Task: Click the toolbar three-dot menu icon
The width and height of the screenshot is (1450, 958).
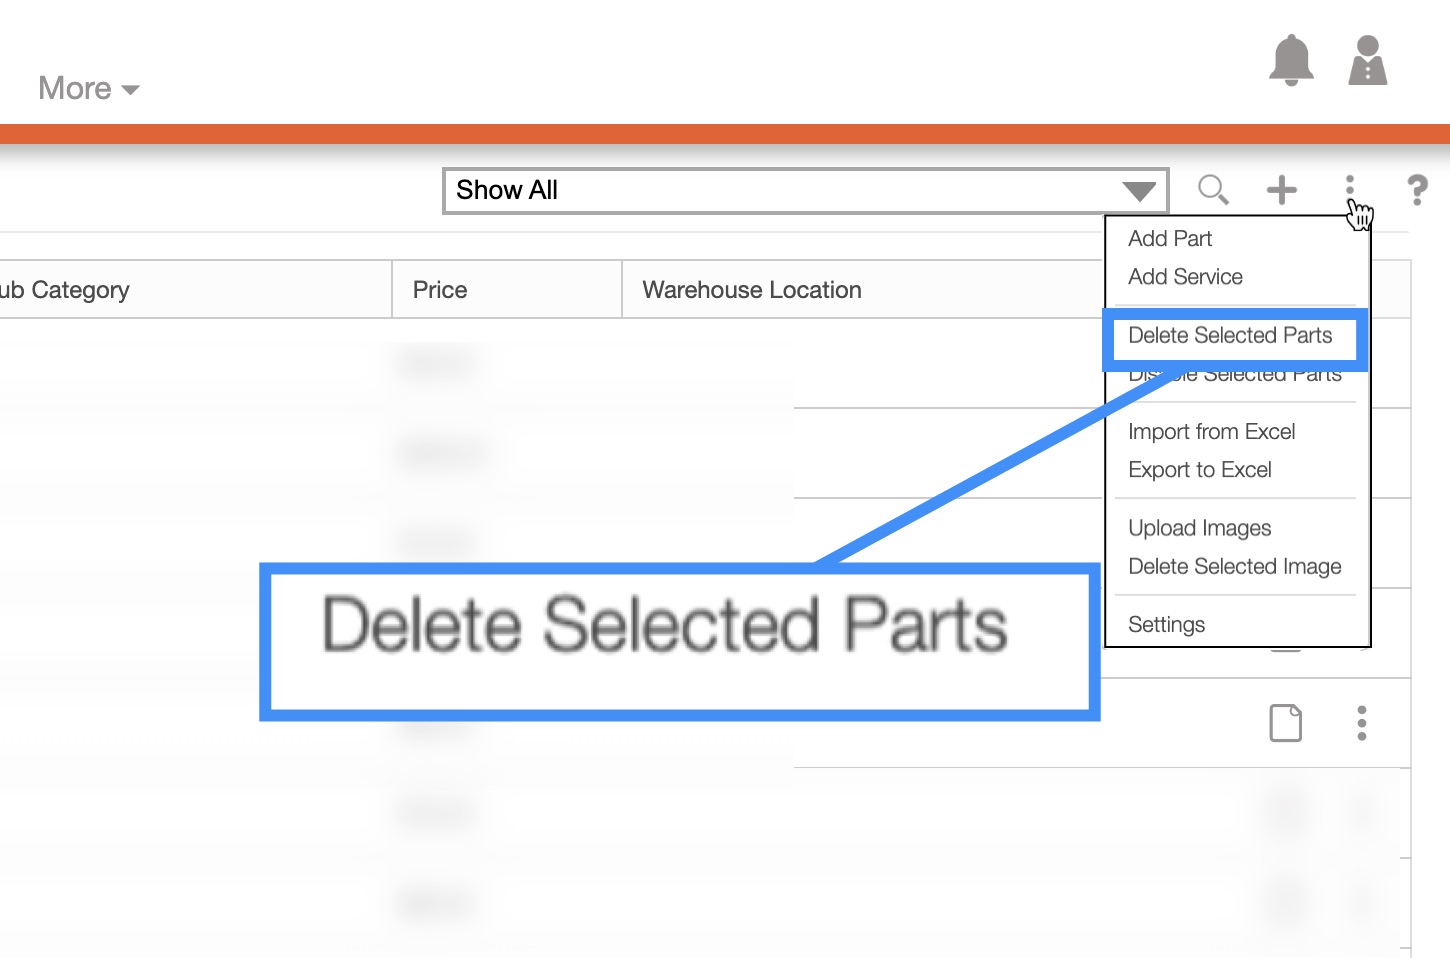Action: tap(1349, 186)
